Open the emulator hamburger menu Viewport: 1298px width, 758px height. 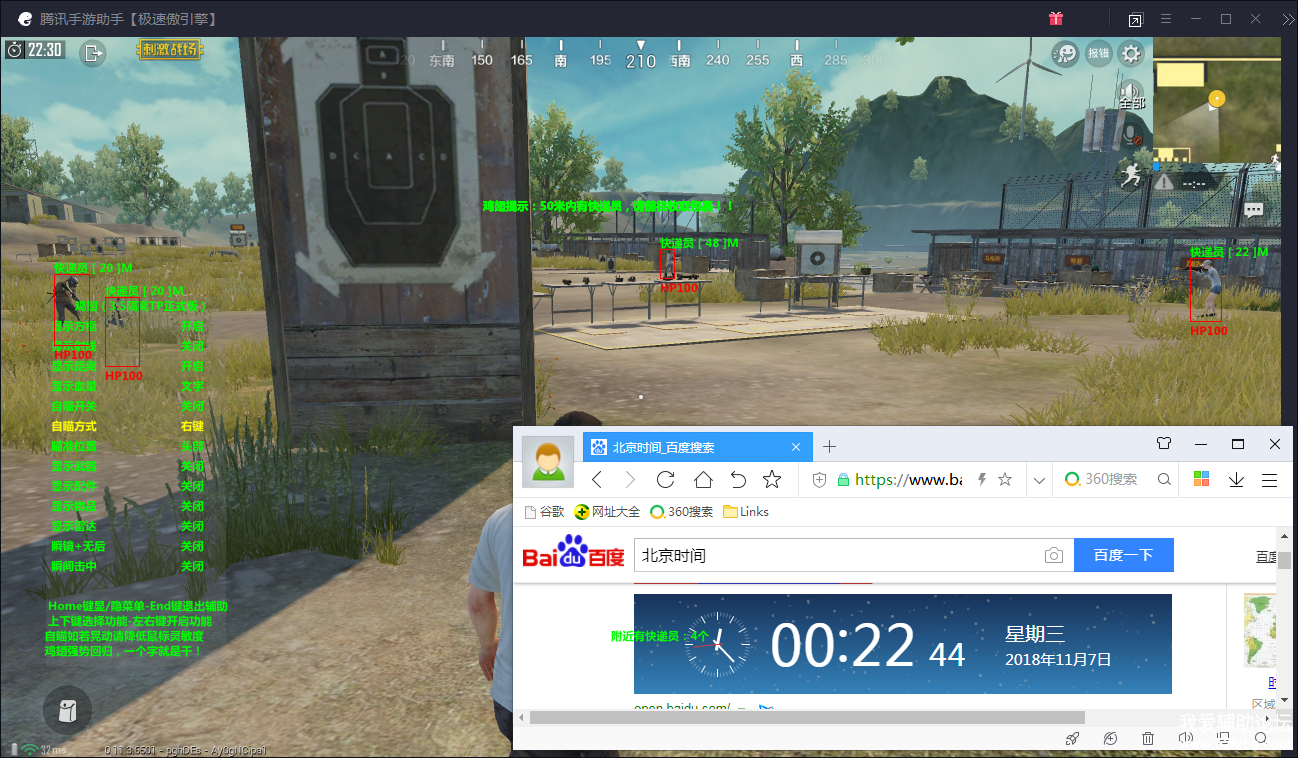(1165, 19)
